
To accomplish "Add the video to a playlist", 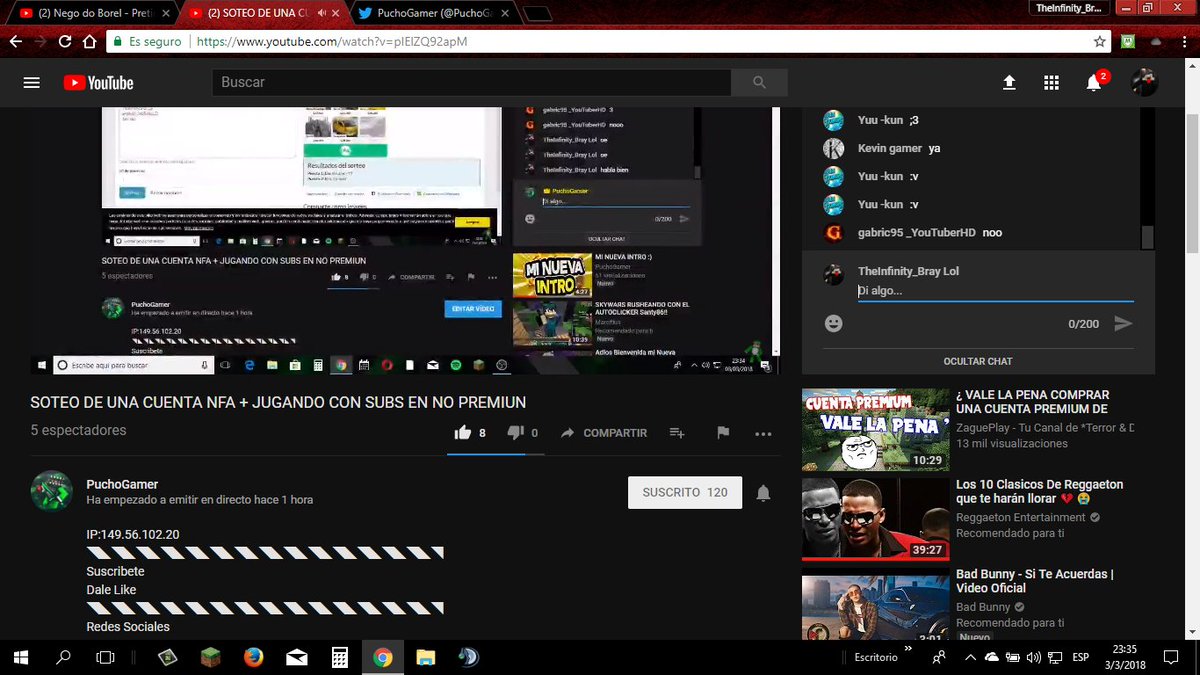I will pos(677,433).
